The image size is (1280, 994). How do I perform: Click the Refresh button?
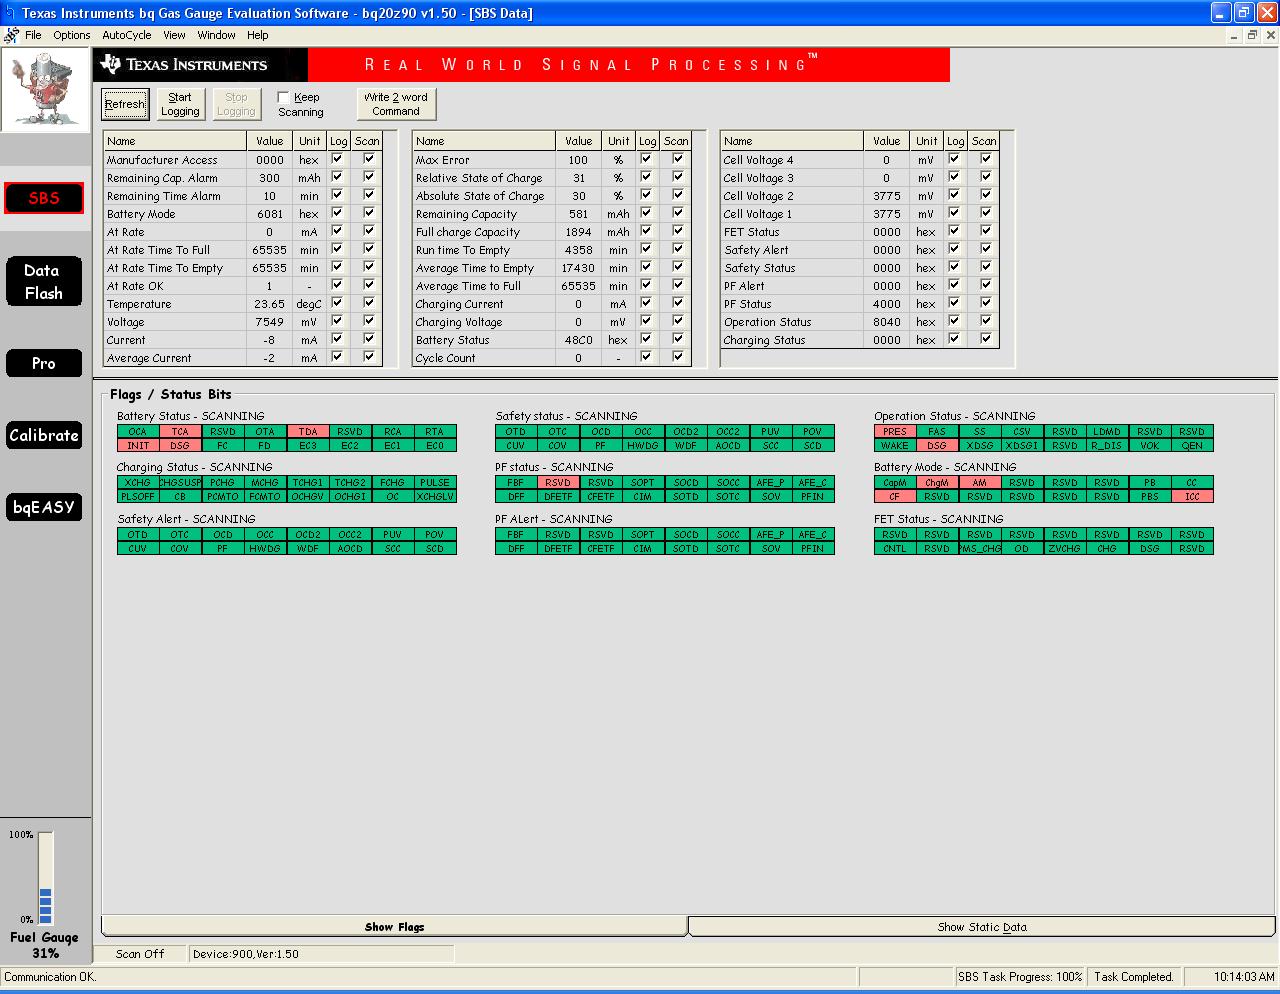click(125, 104)
